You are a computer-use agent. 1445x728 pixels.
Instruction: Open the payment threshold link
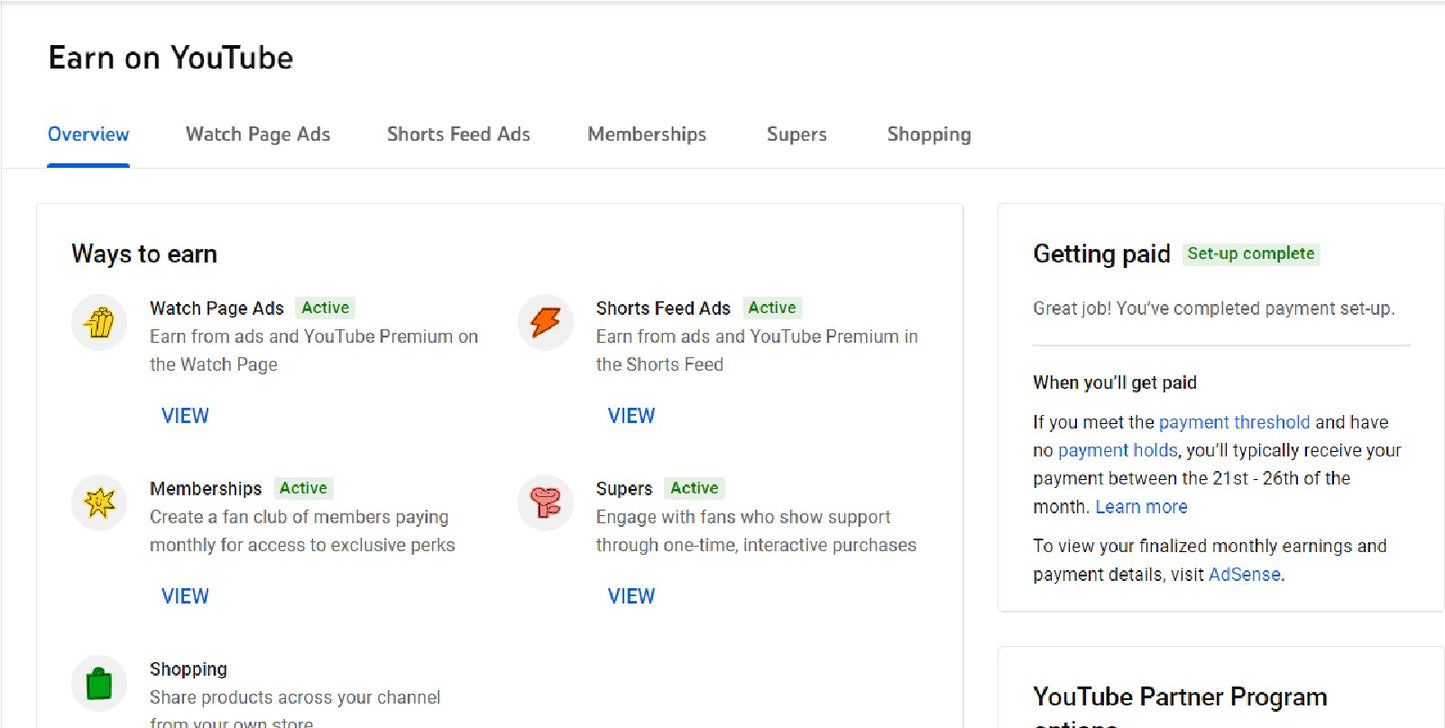1234,421
